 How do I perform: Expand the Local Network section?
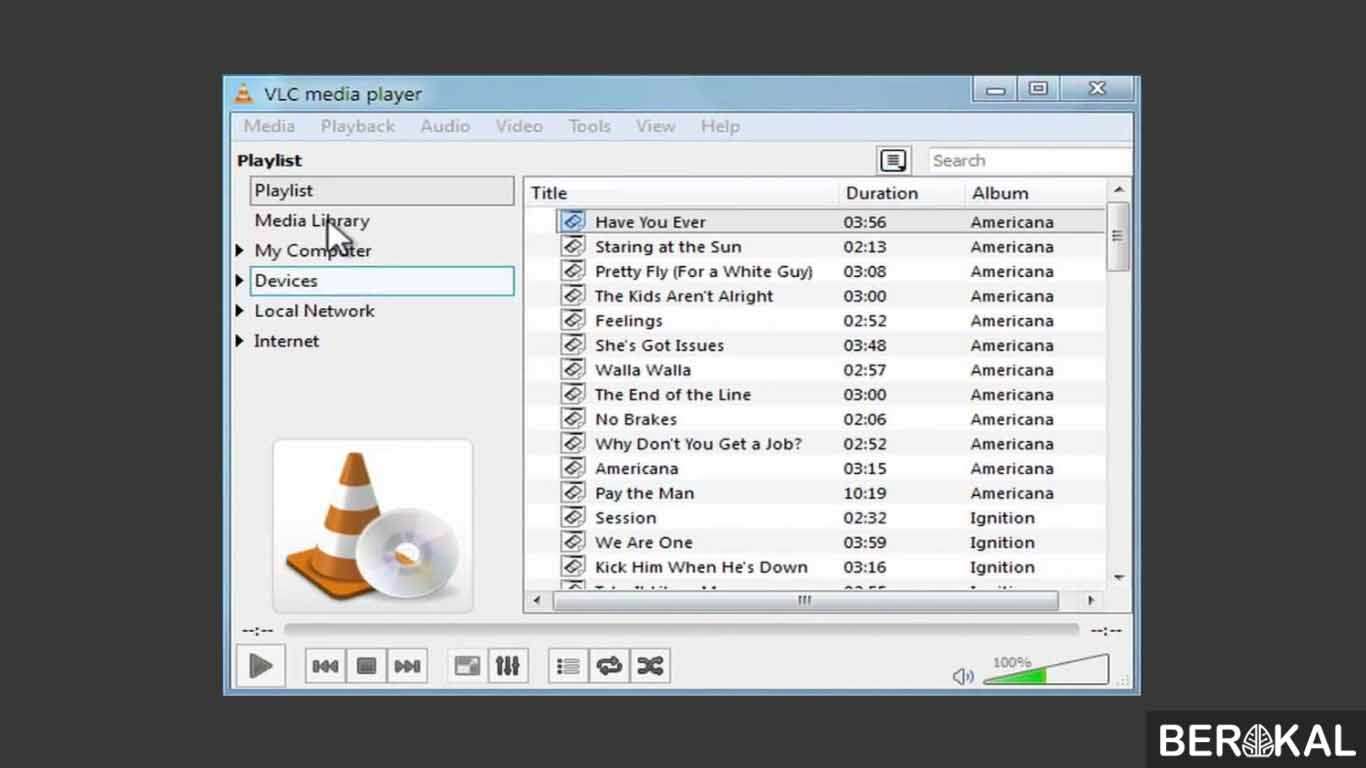pos(240,311)
